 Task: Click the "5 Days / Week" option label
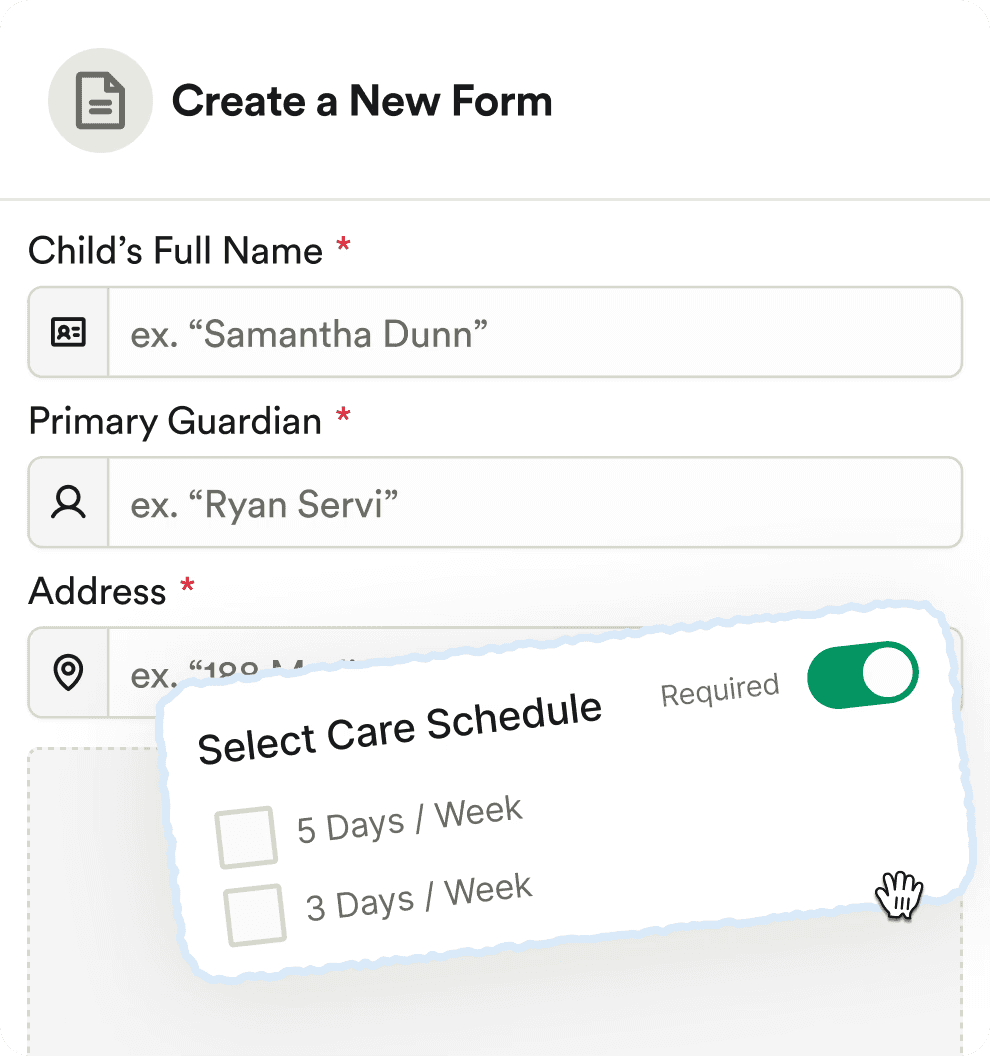click(x=410, y=820)
